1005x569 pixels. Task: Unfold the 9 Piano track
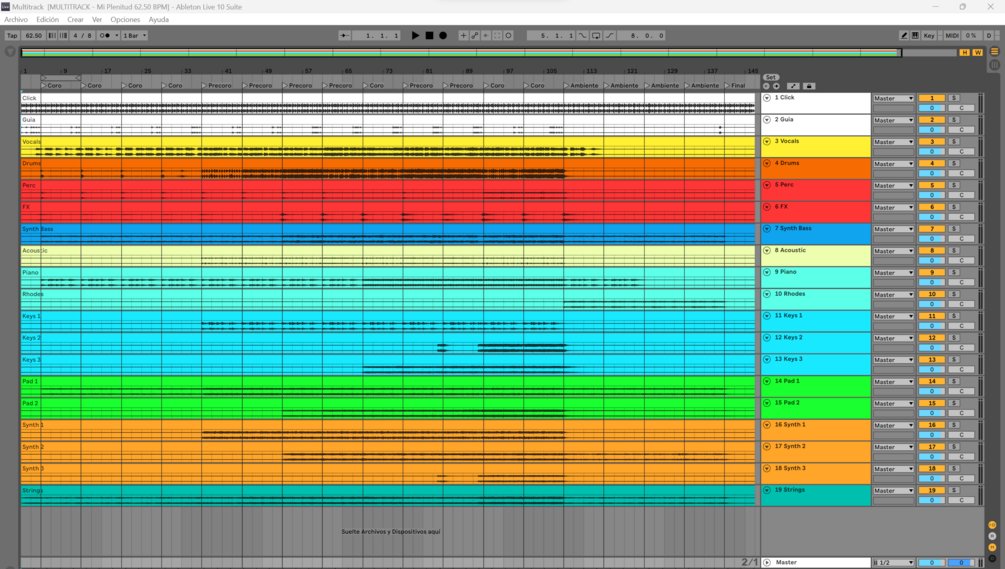(767, 273)
